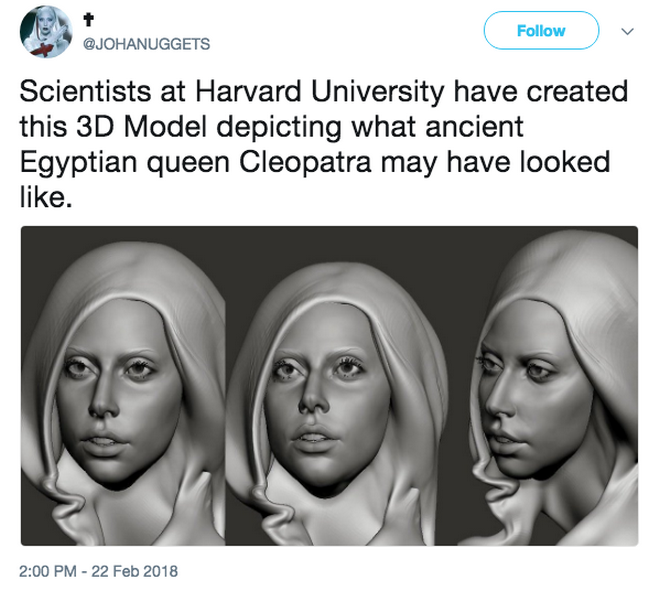Open the tweet timestamp 2:00 PM link
This screenshot has height=591, width=660.
pyautogui.click(x=48, y=572)
